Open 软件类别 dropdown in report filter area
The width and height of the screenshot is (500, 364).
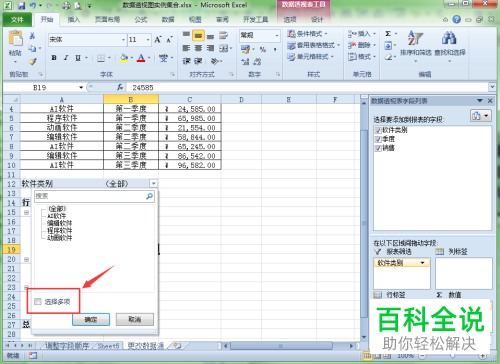pyautogui.click(x=423, y=263)
